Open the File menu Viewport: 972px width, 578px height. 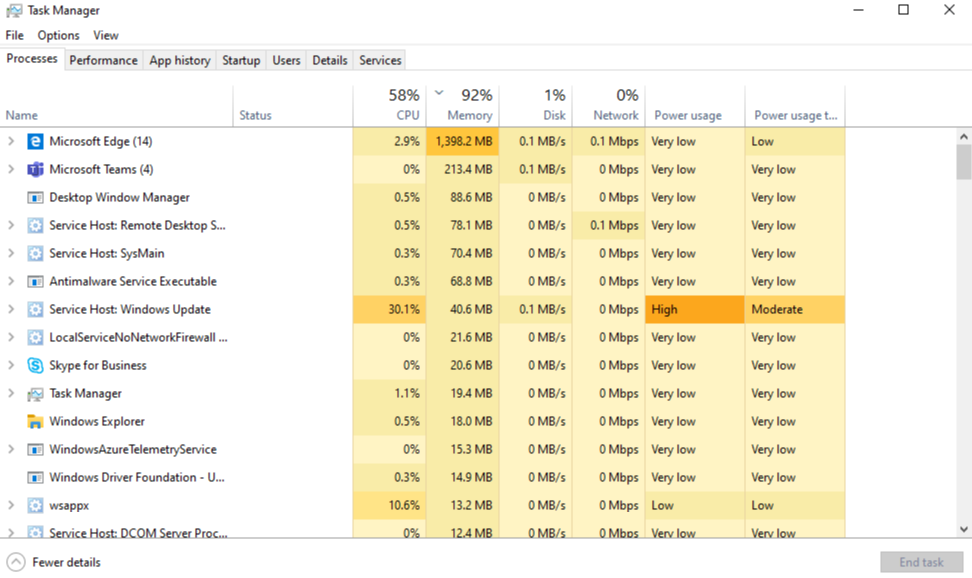point(14,35)
